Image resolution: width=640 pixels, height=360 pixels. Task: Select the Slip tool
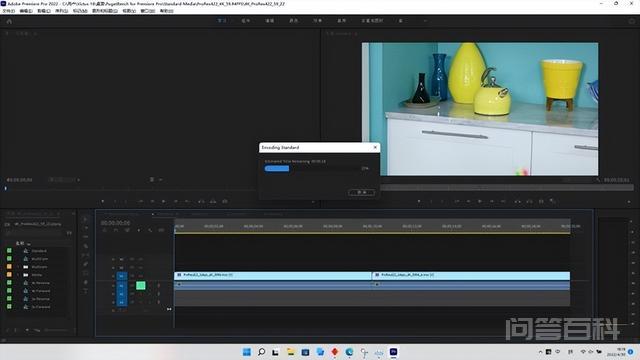pos(85,255)
